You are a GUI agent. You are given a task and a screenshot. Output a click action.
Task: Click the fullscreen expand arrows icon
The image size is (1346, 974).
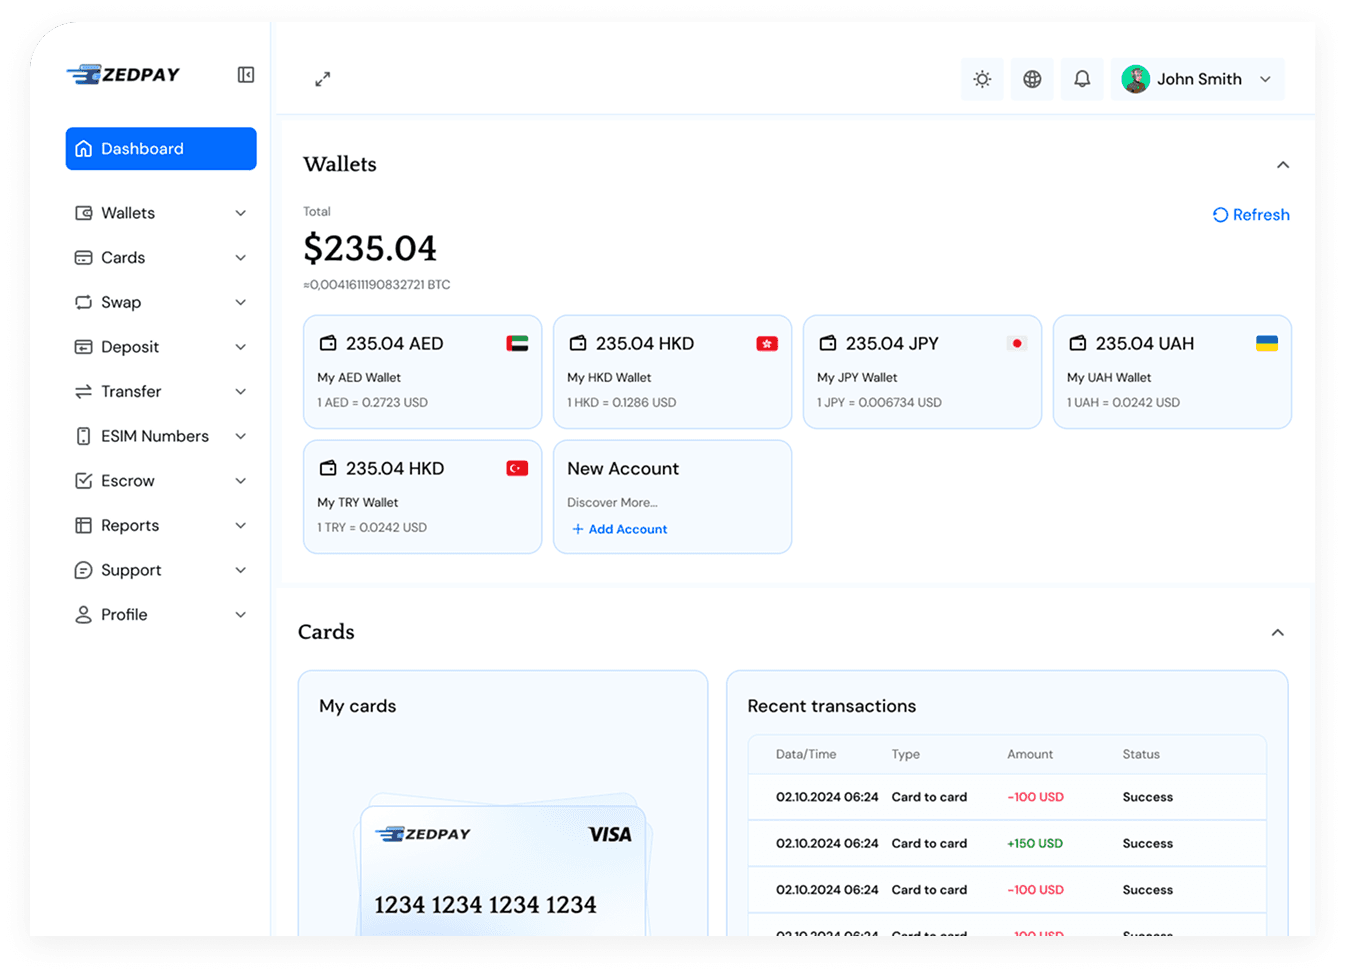[322, 79]
